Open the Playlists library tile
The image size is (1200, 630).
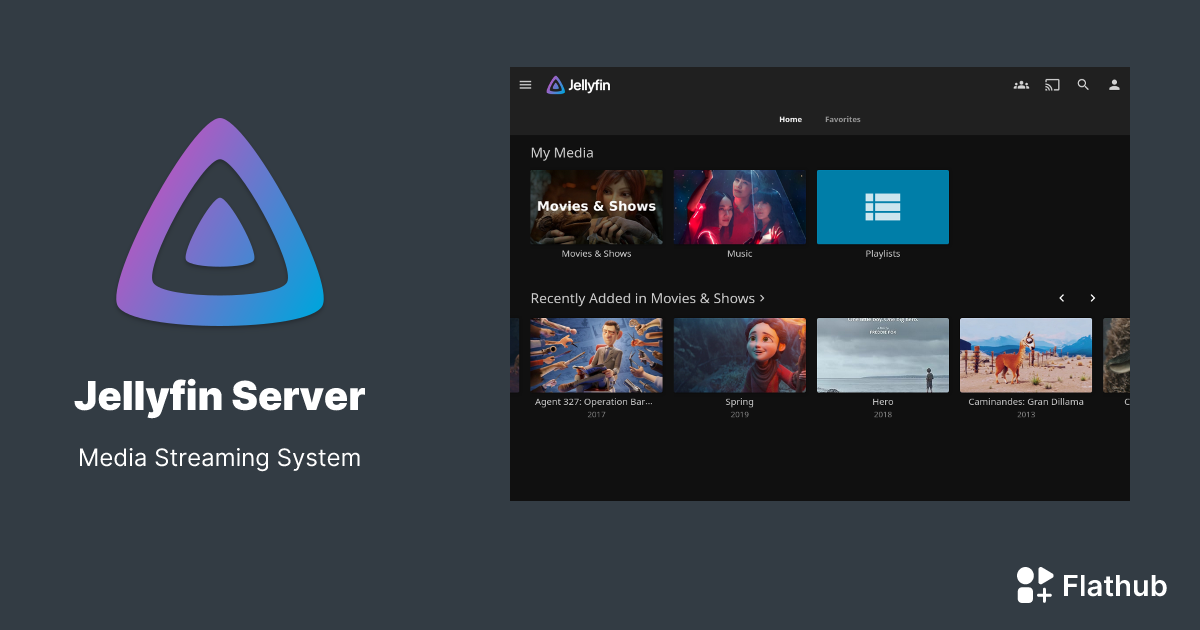coord(882,206)
